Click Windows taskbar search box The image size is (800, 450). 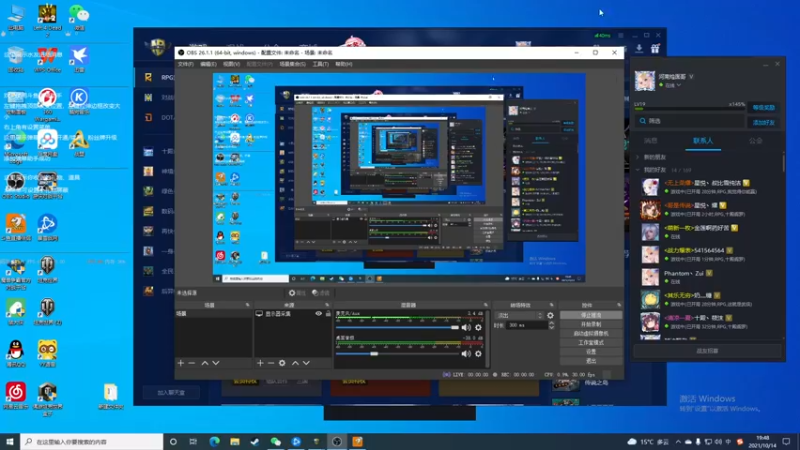[x=92, y=441]
